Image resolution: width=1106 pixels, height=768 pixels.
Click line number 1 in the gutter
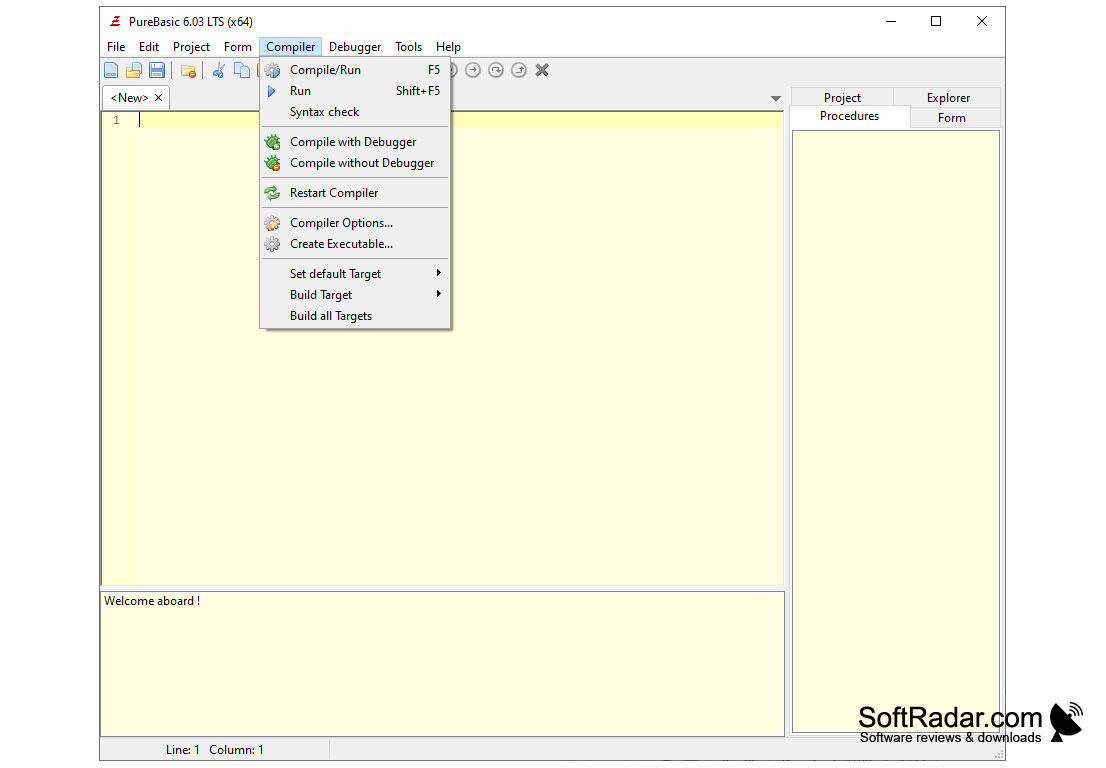coord(116,120)
